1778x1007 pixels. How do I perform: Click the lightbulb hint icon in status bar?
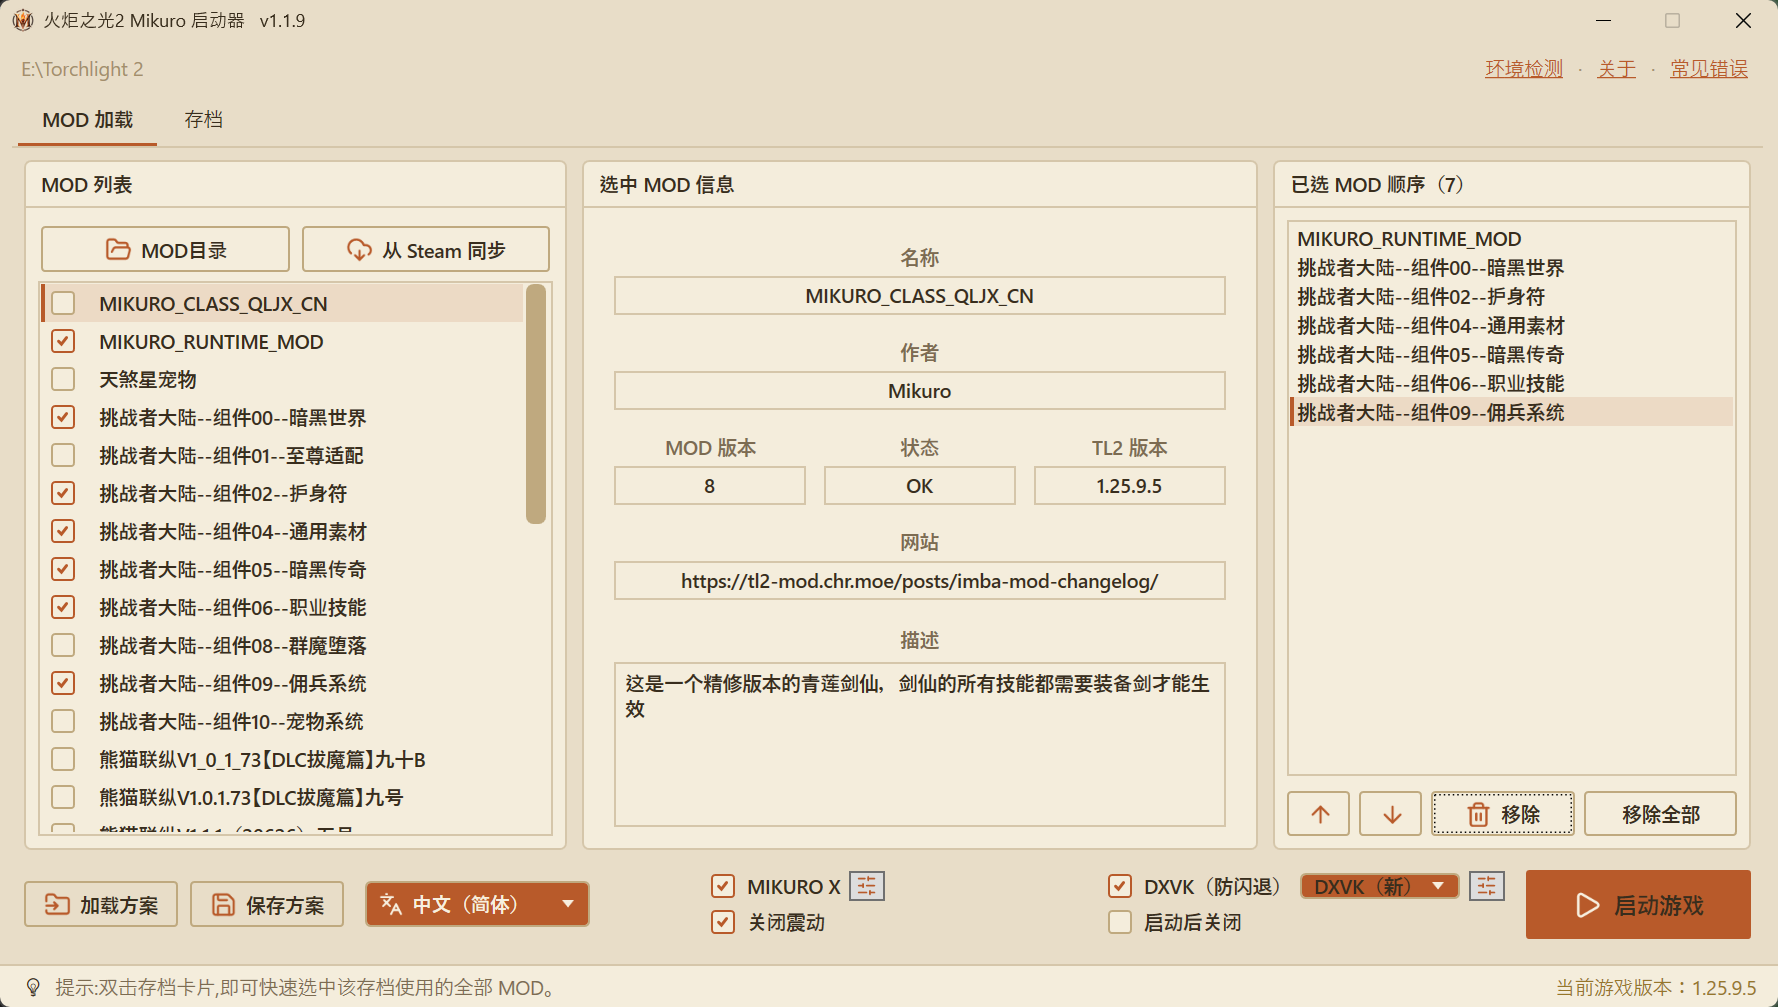(x=33, y=988)
